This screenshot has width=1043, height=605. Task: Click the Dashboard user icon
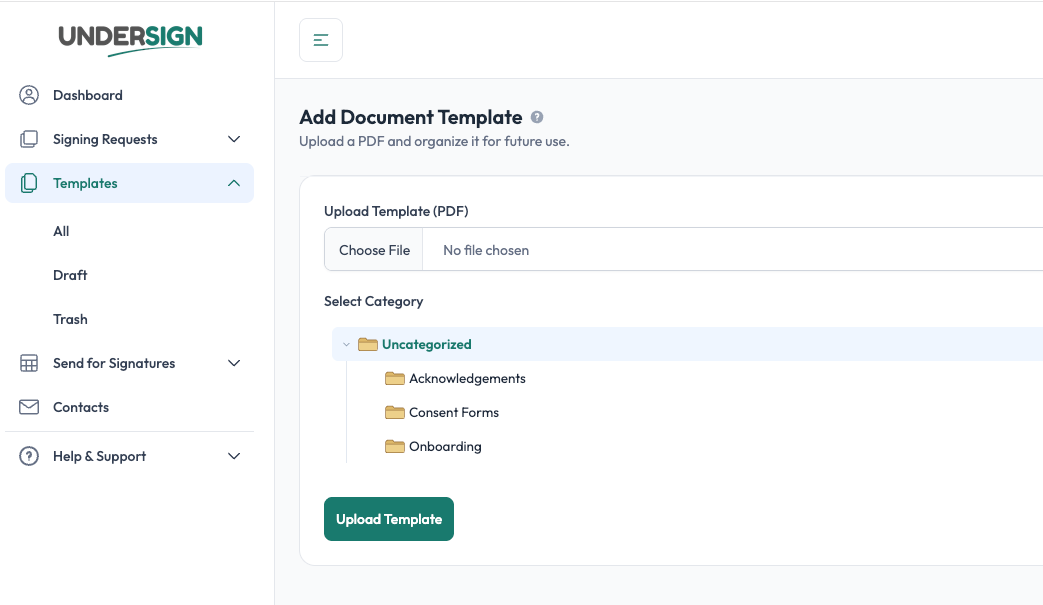point(29,95)
